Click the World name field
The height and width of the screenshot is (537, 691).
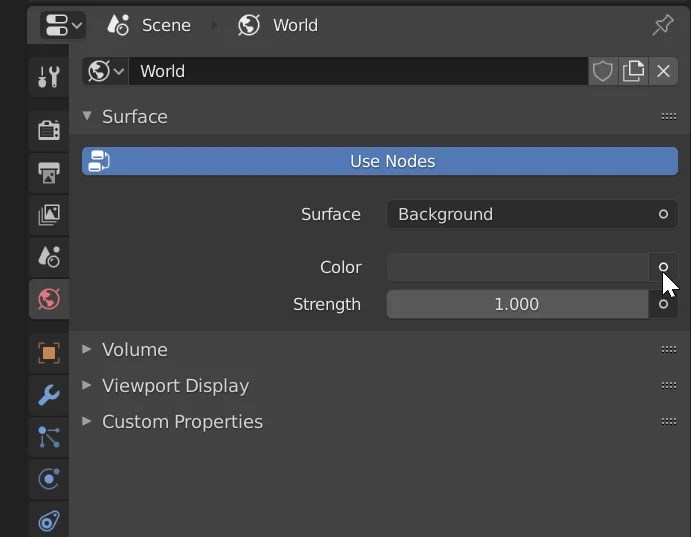(x=358, y=71)
